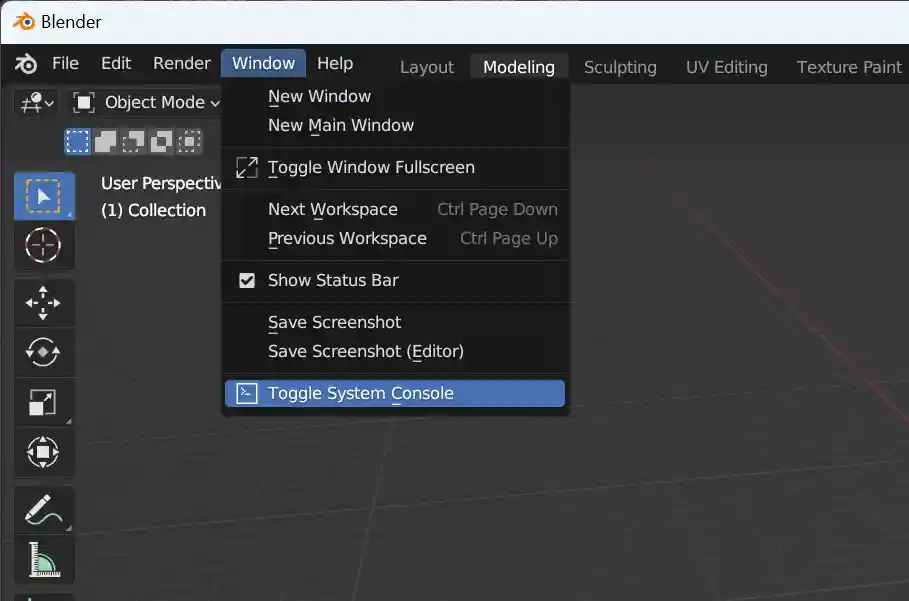
Task: Switch to the Sculpting workspace tab
Action: pyautogui.click(x=620, y=67)
